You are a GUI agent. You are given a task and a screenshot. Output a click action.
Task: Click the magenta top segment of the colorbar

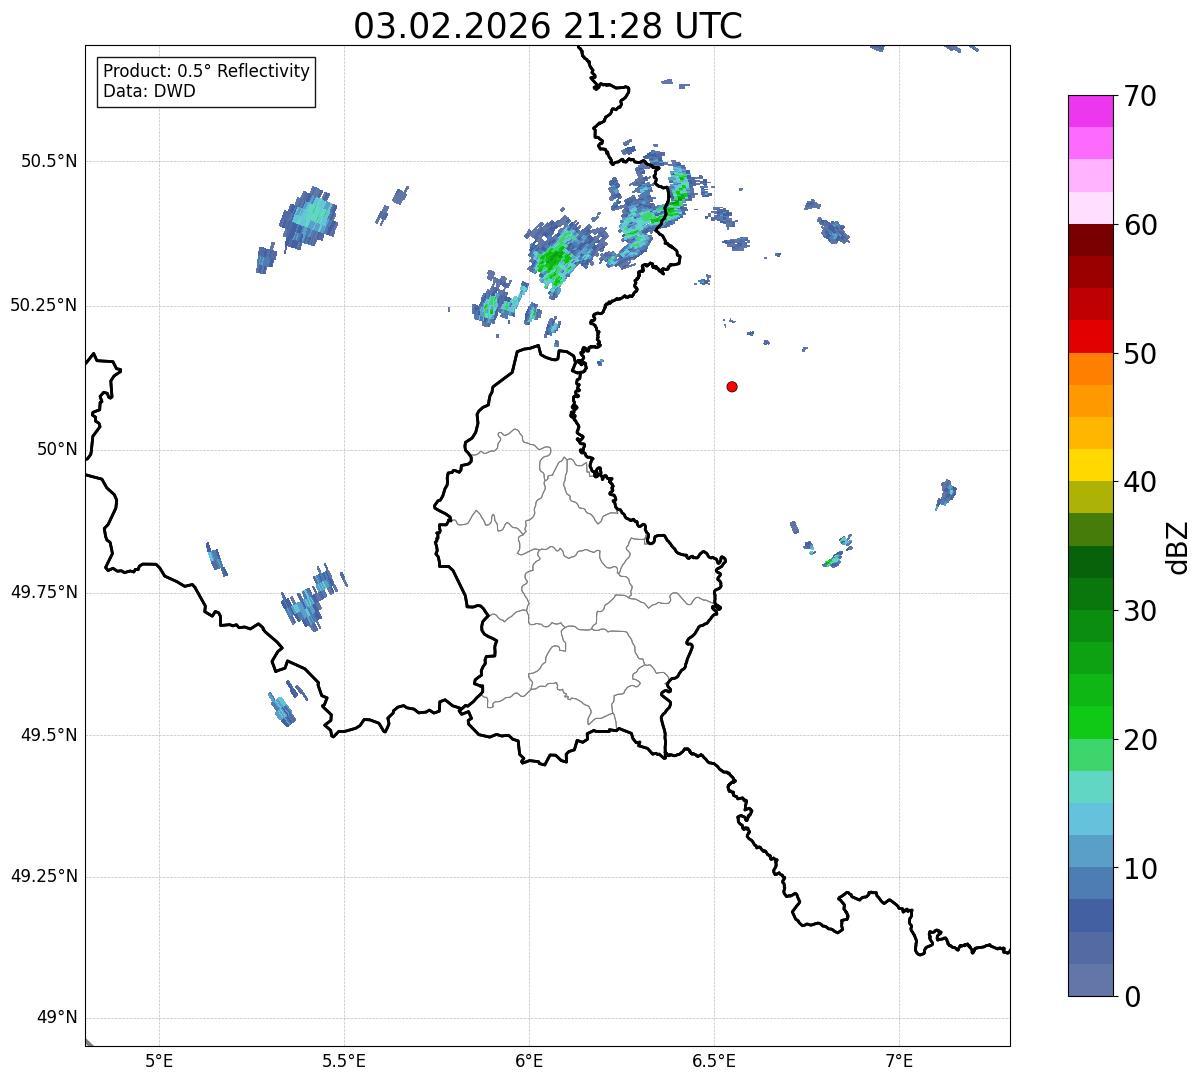click(x=1091, y=111)
